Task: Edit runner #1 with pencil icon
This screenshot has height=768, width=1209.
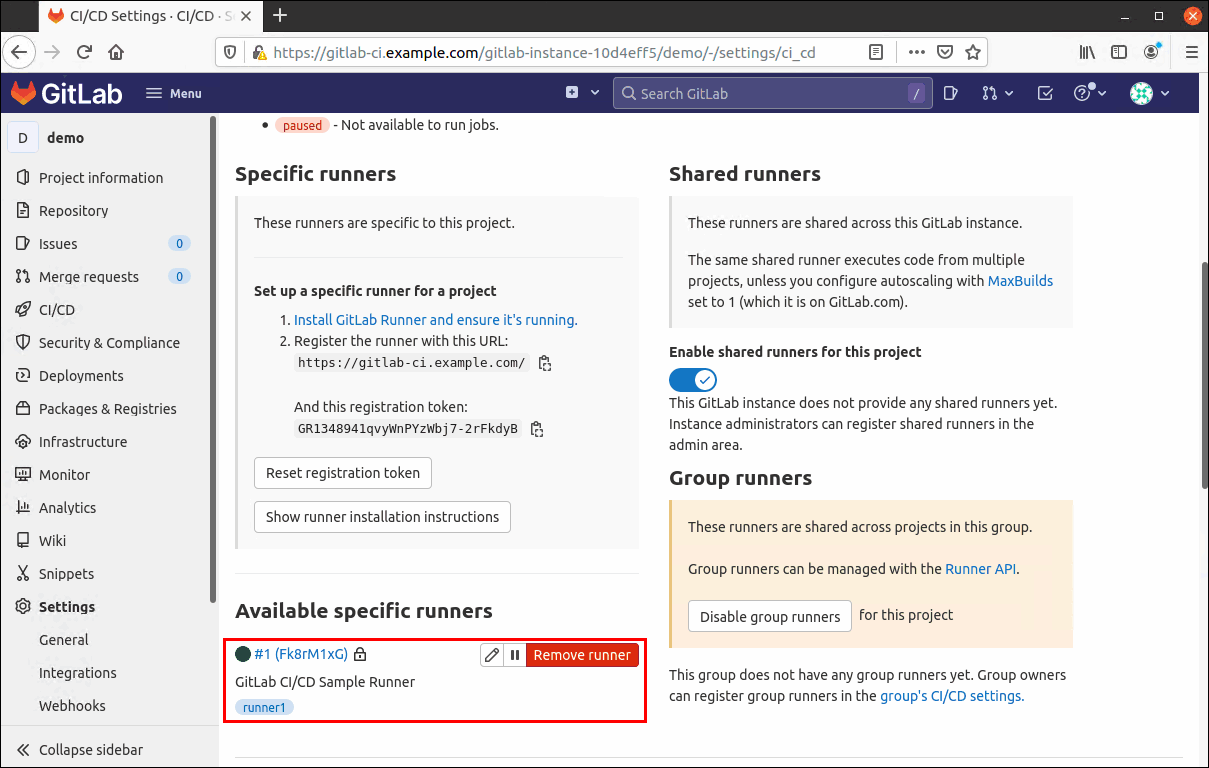Action: [491, 655]
